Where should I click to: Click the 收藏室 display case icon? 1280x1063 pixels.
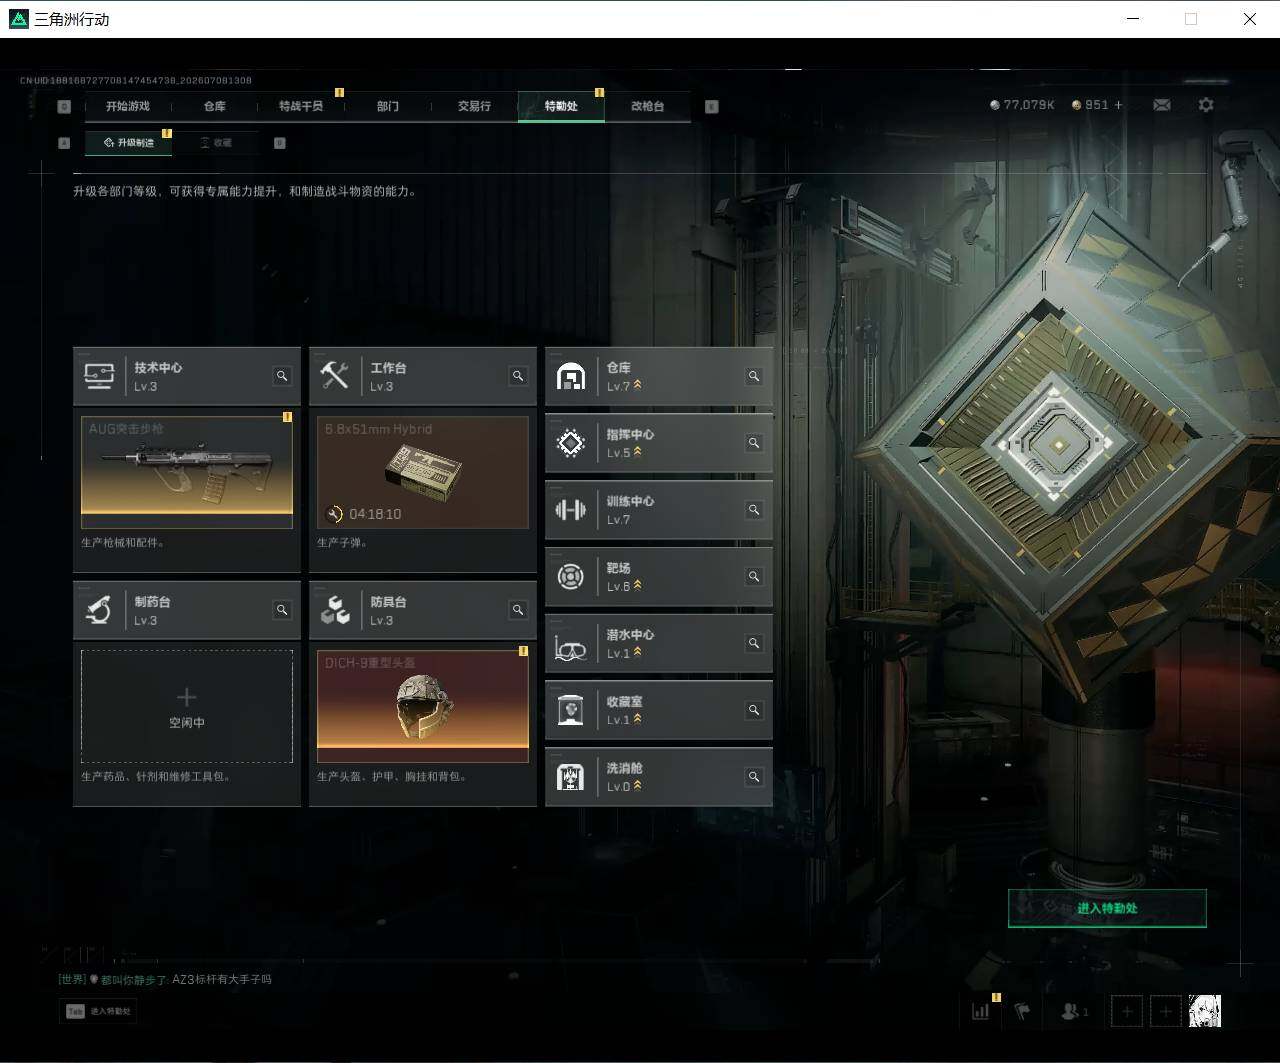tap(570, 710)
